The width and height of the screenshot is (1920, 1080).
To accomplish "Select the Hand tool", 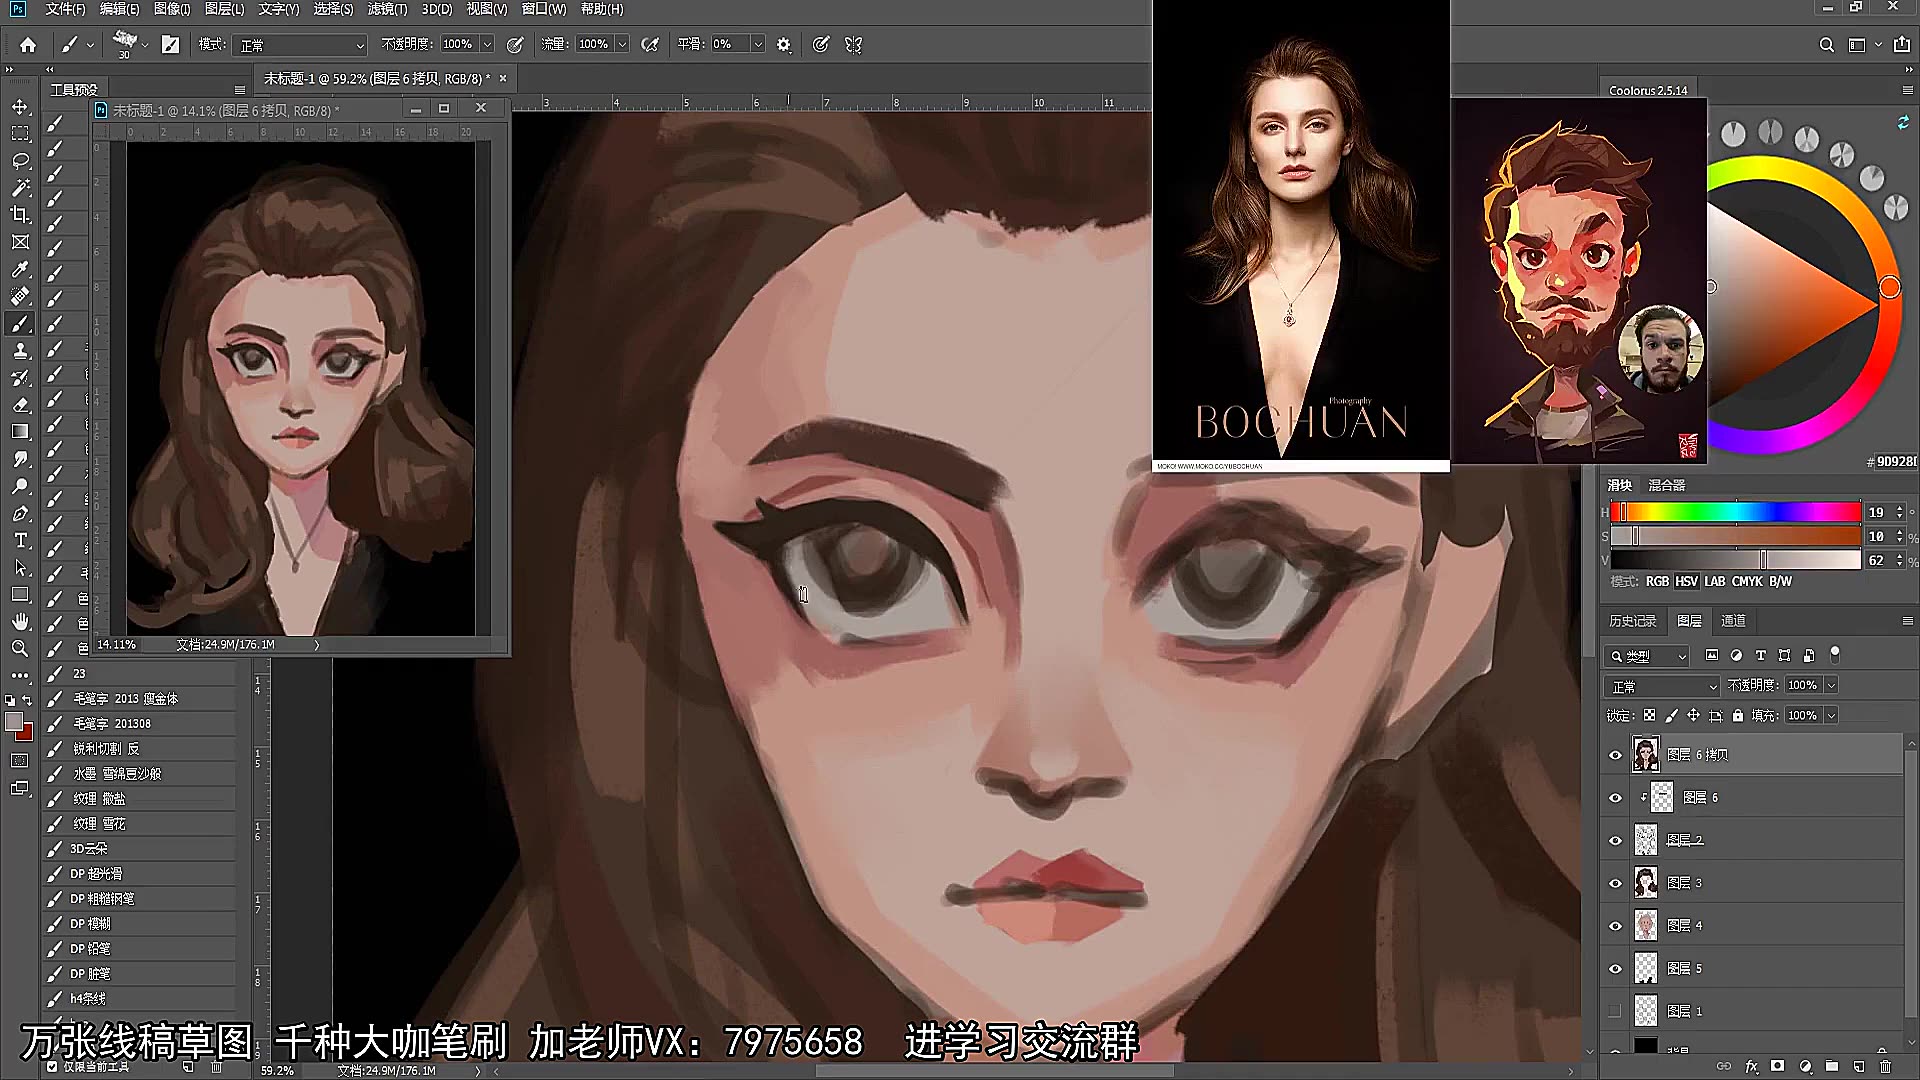I will click(20, 621).
